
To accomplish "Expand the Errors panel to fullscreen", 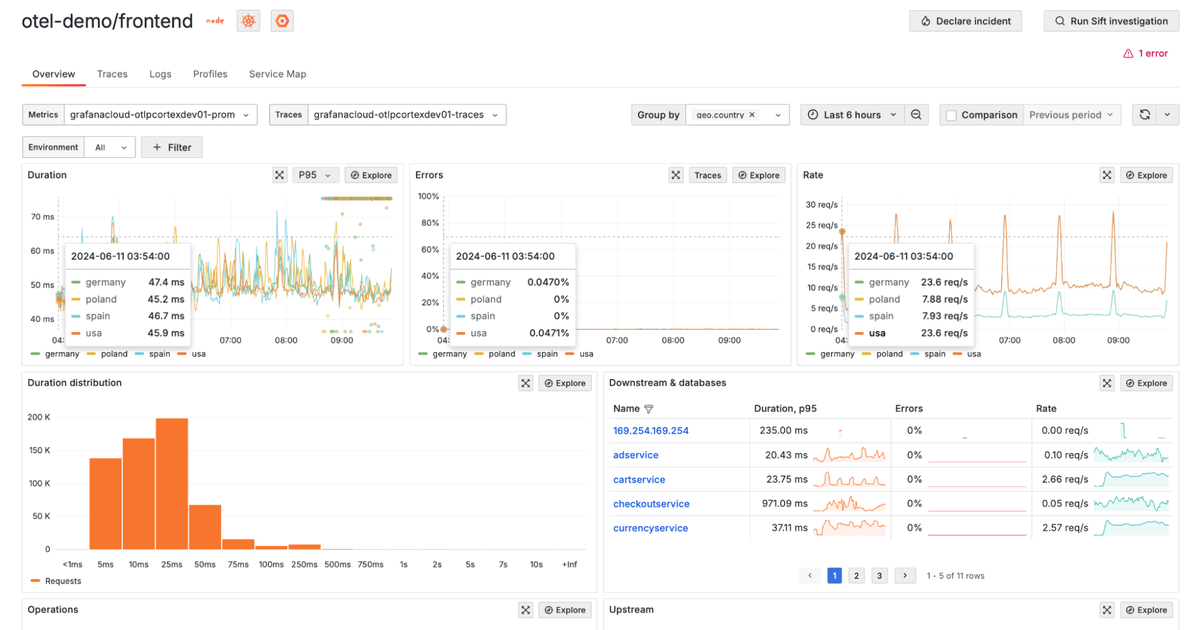I will point(676,175).
